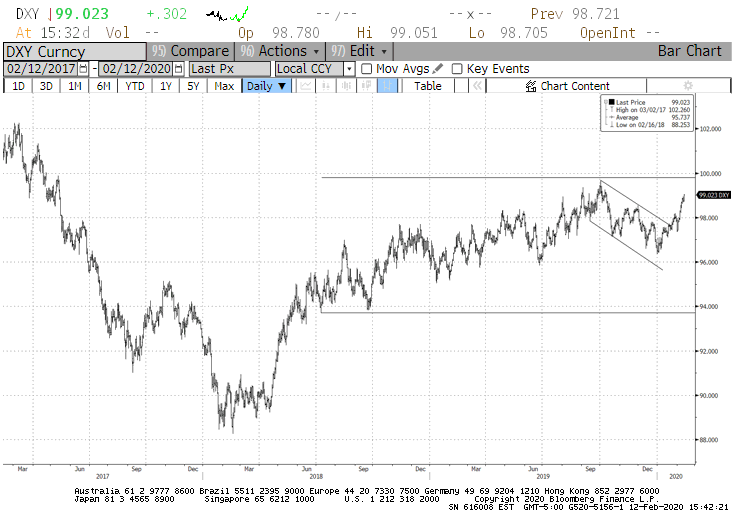
Task: Toggle the Key Events checkbox
Action: (x=457, y=69)
